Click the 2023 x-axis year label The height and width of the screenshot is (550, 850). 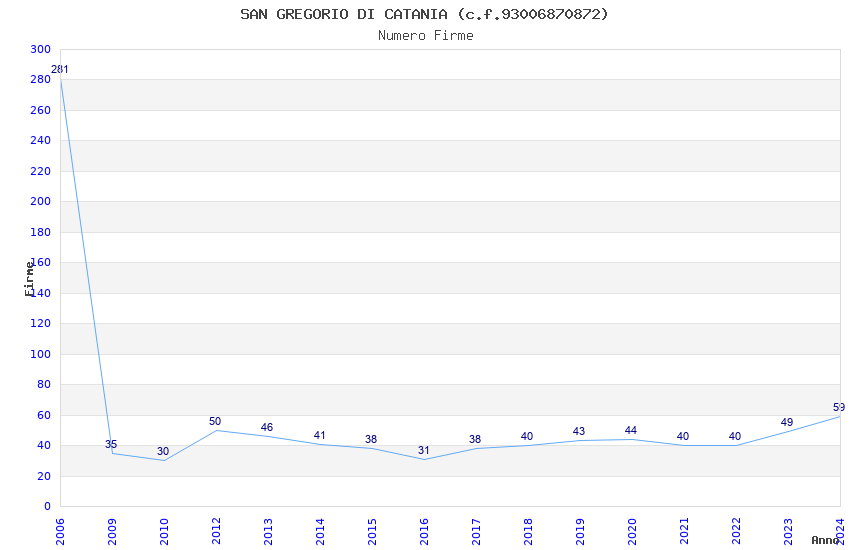(x=789, y=532)
